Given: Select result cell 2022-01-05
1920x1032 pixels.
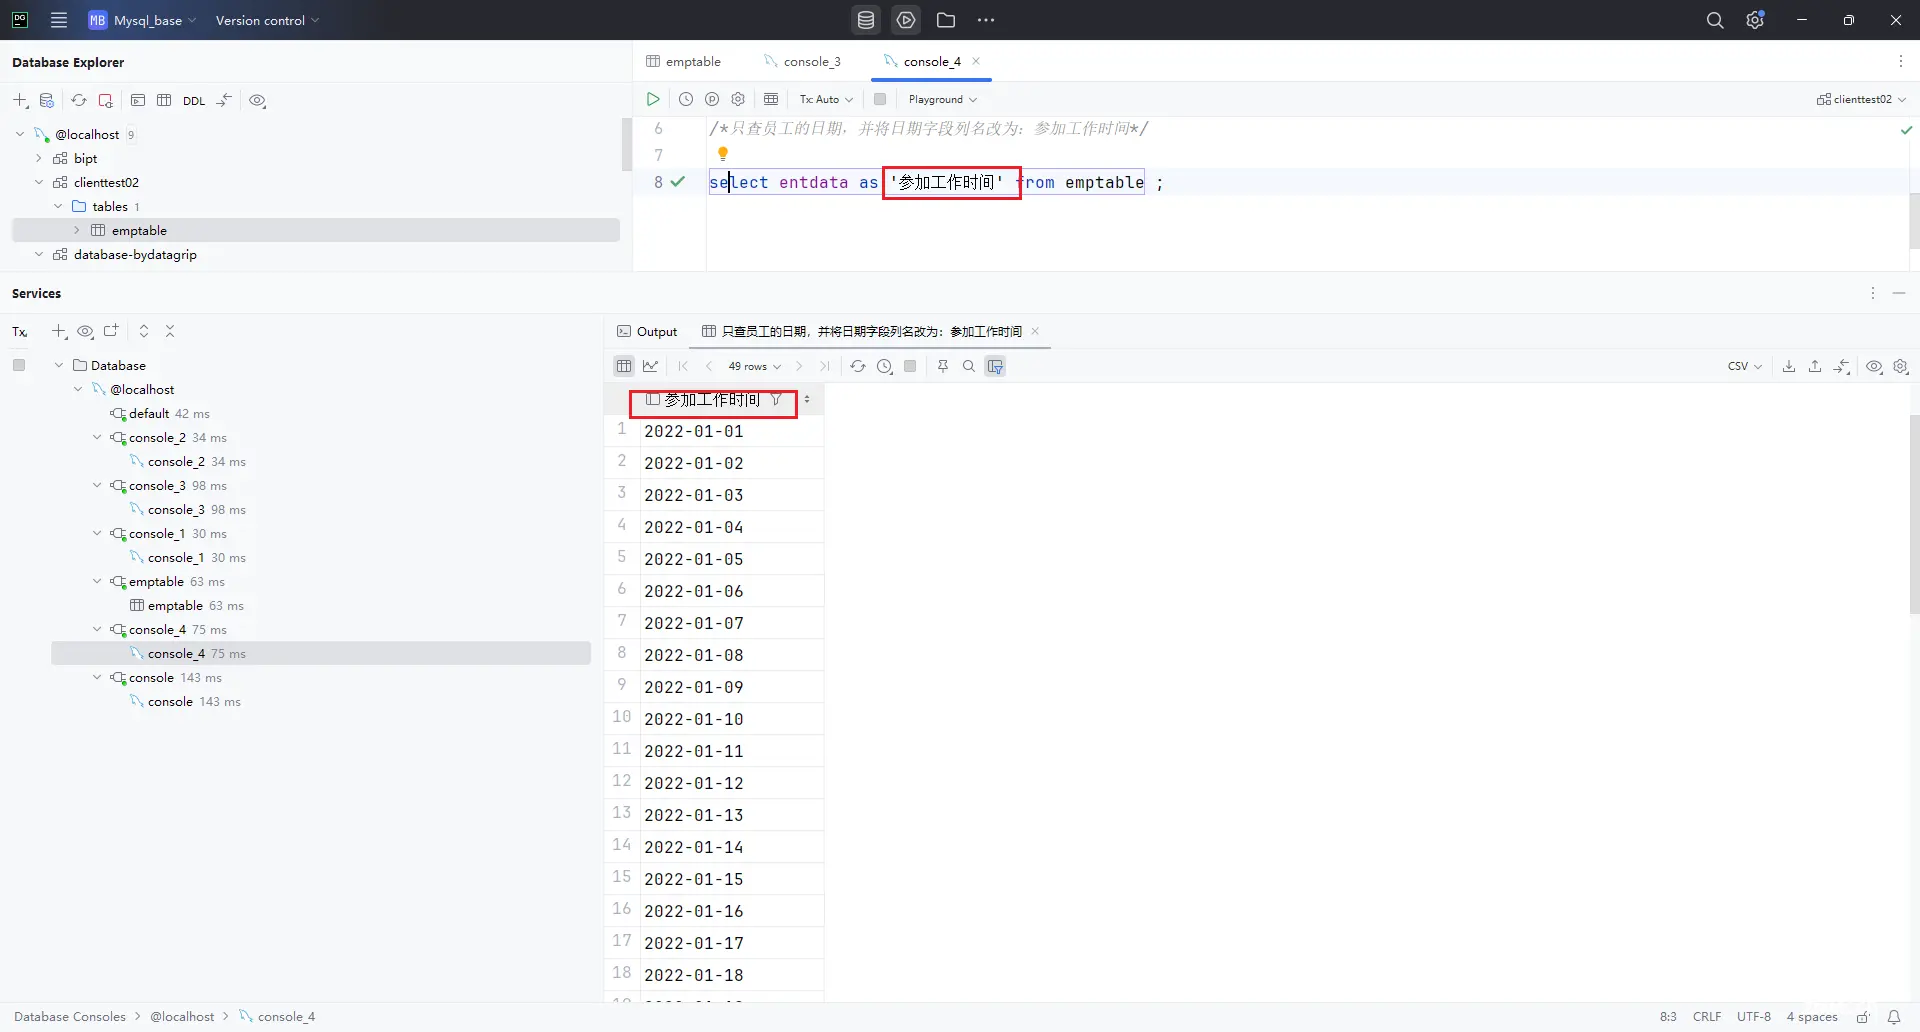Looking at the screenshot, I should [x=731, y=559].
